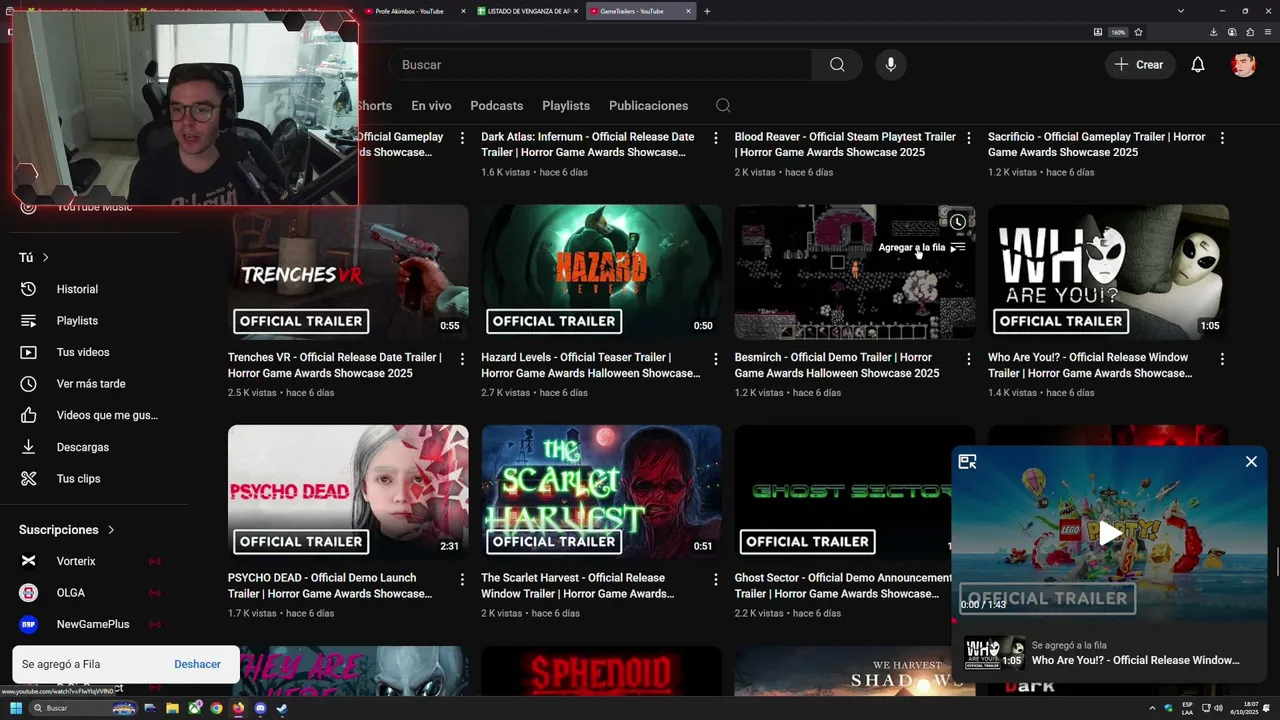Open options menu for Dark Atlas: Infernum video
Screen dimensions: 1280x720
715,138
